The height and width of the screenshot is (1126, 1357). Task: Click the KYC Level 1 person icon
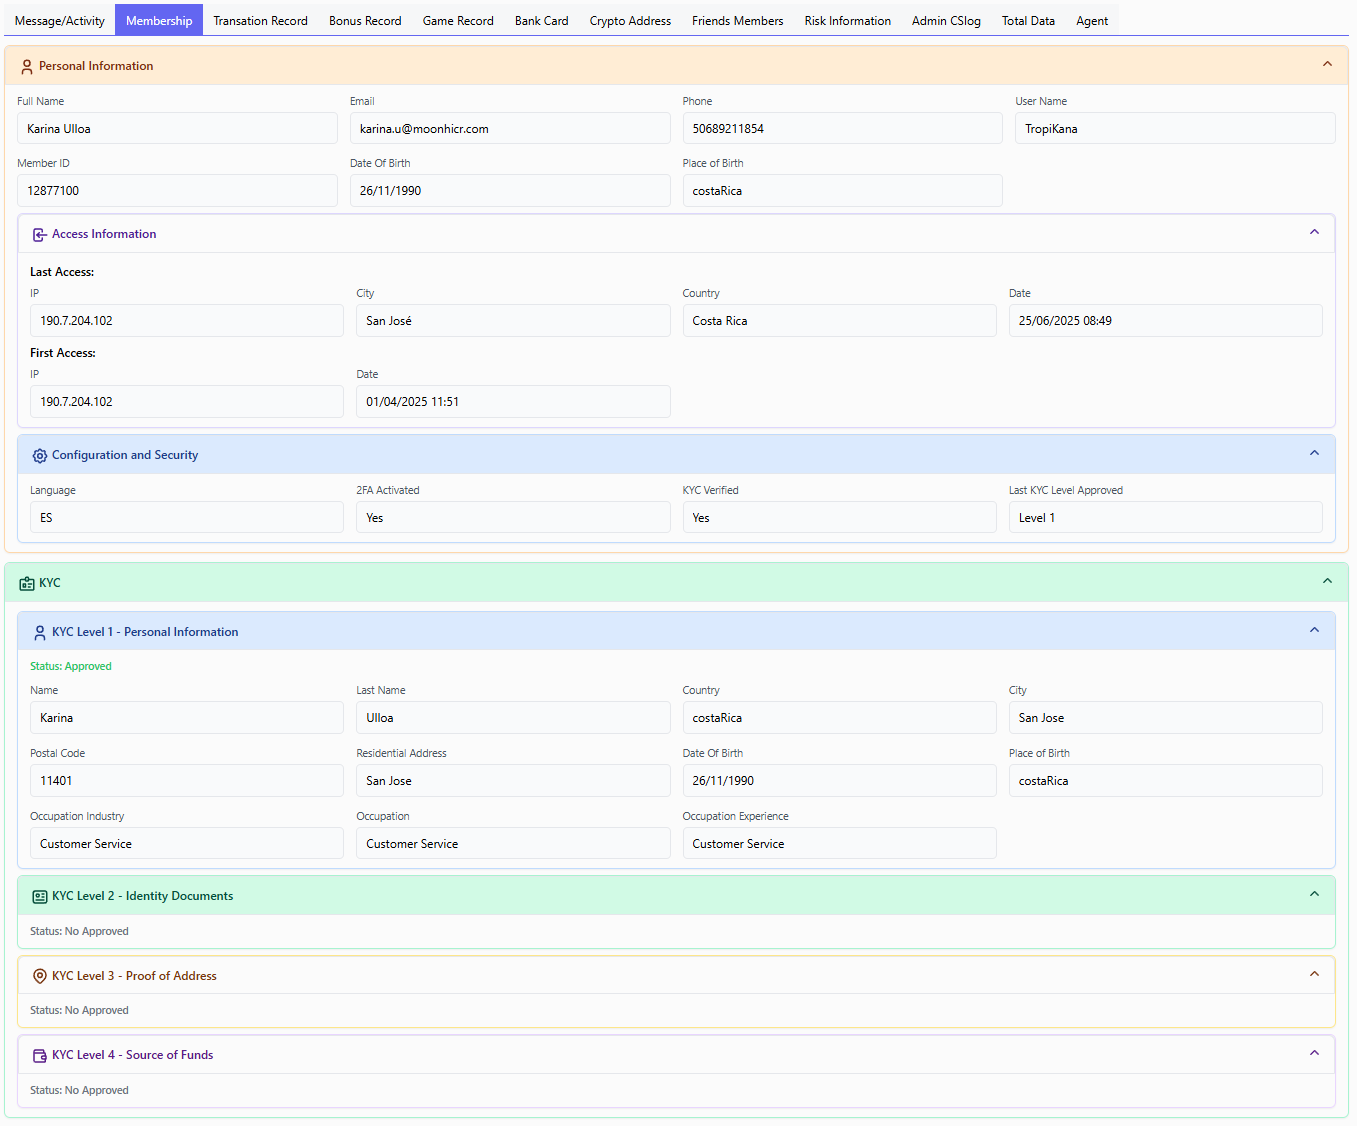[39, 633]
